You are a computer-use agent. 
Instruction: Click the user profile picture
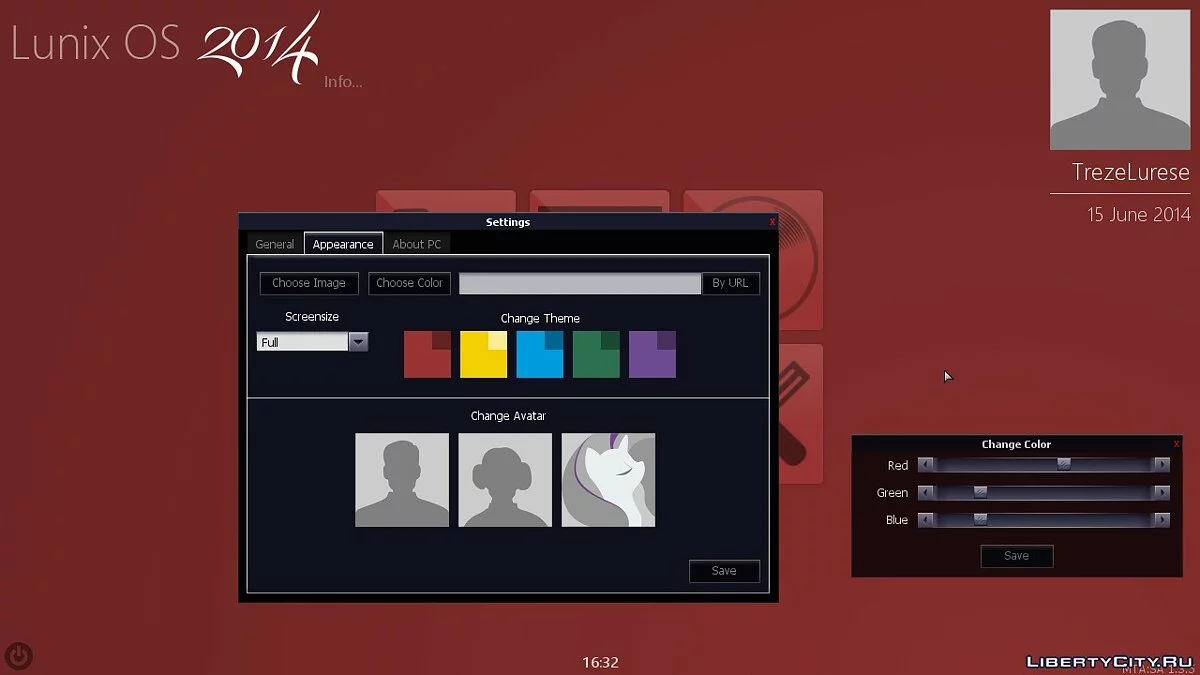pos(1119,80)
